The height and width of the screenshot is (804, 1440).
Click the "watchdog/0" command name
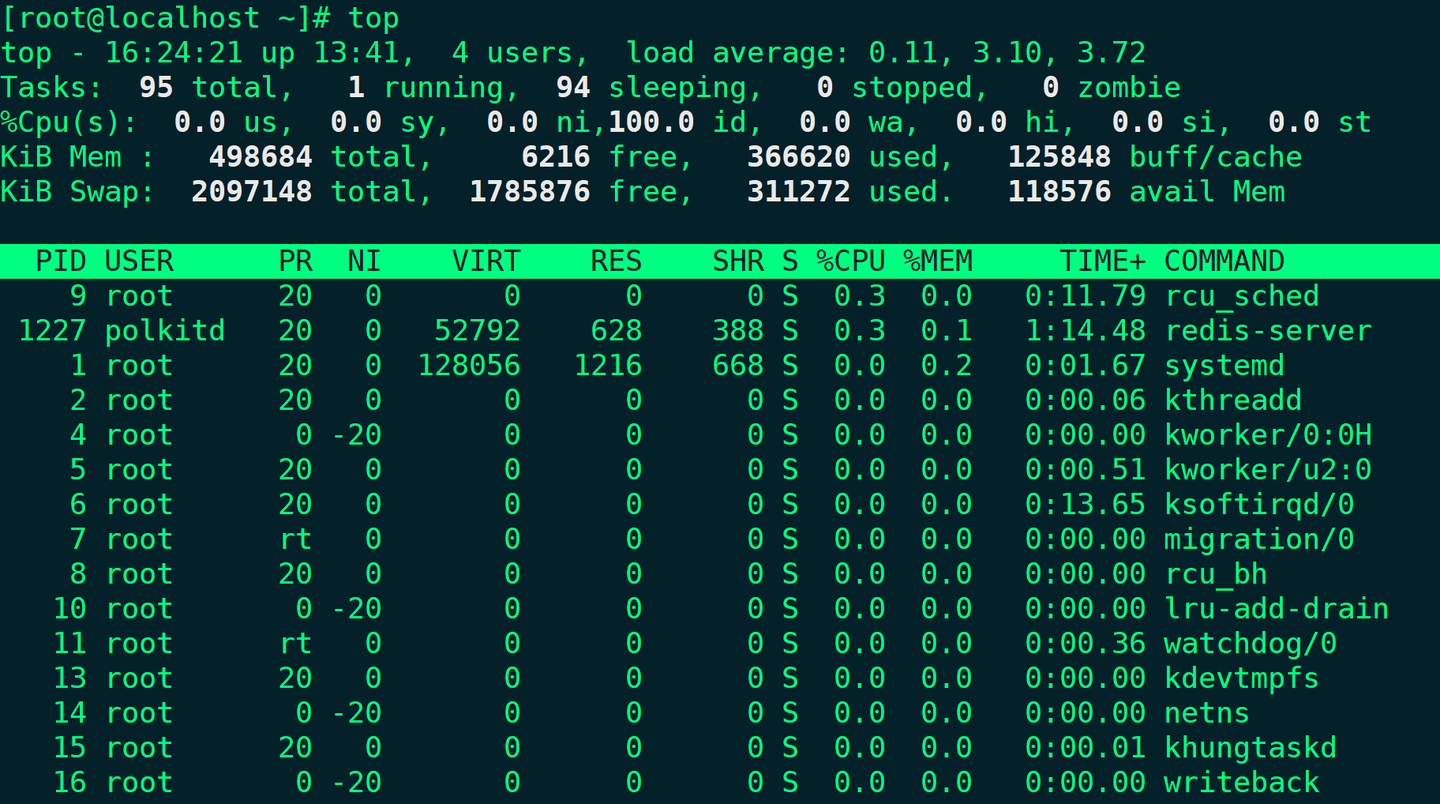point(1251,644)
